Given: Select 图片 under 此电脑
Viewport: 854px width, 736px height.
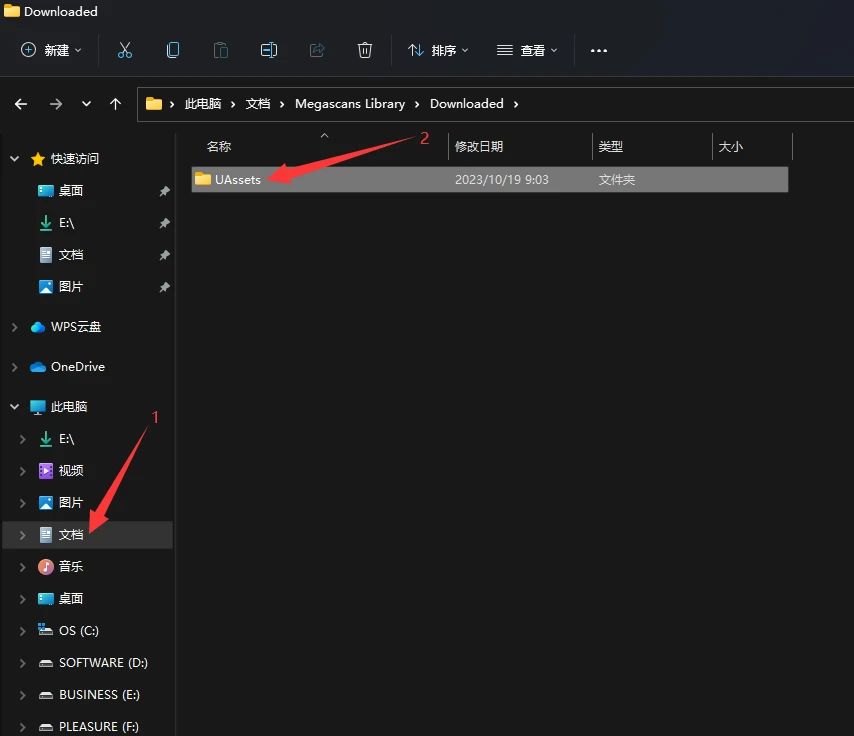Looking at the screenshot, I should pos(71,502).
